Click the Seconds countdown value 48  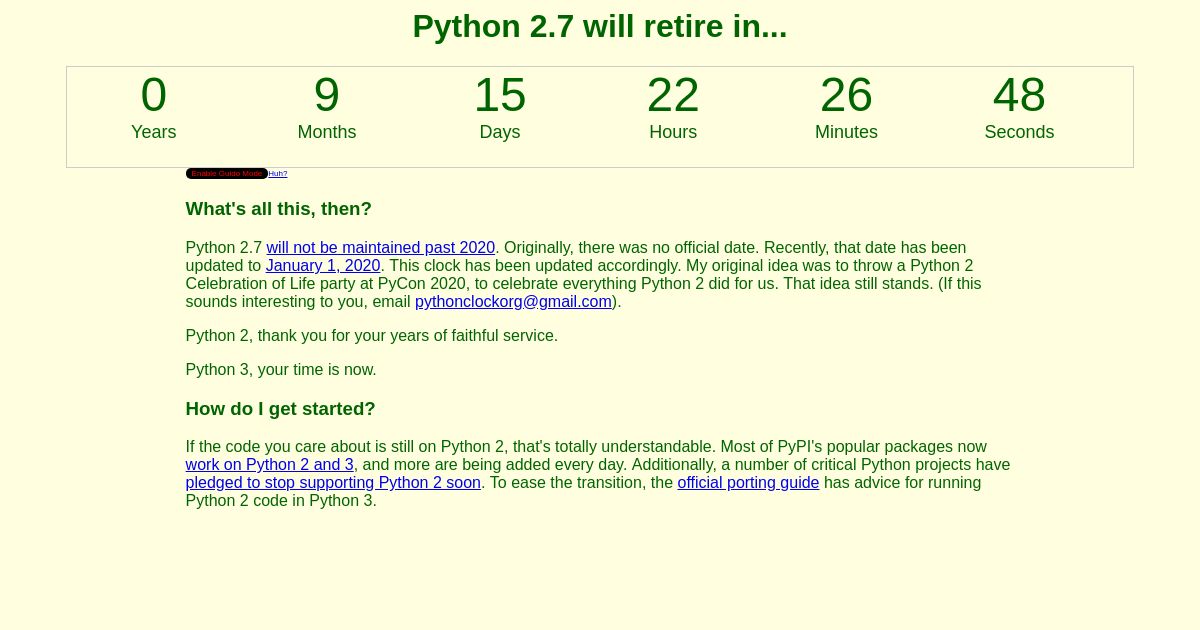point(1019,95)
